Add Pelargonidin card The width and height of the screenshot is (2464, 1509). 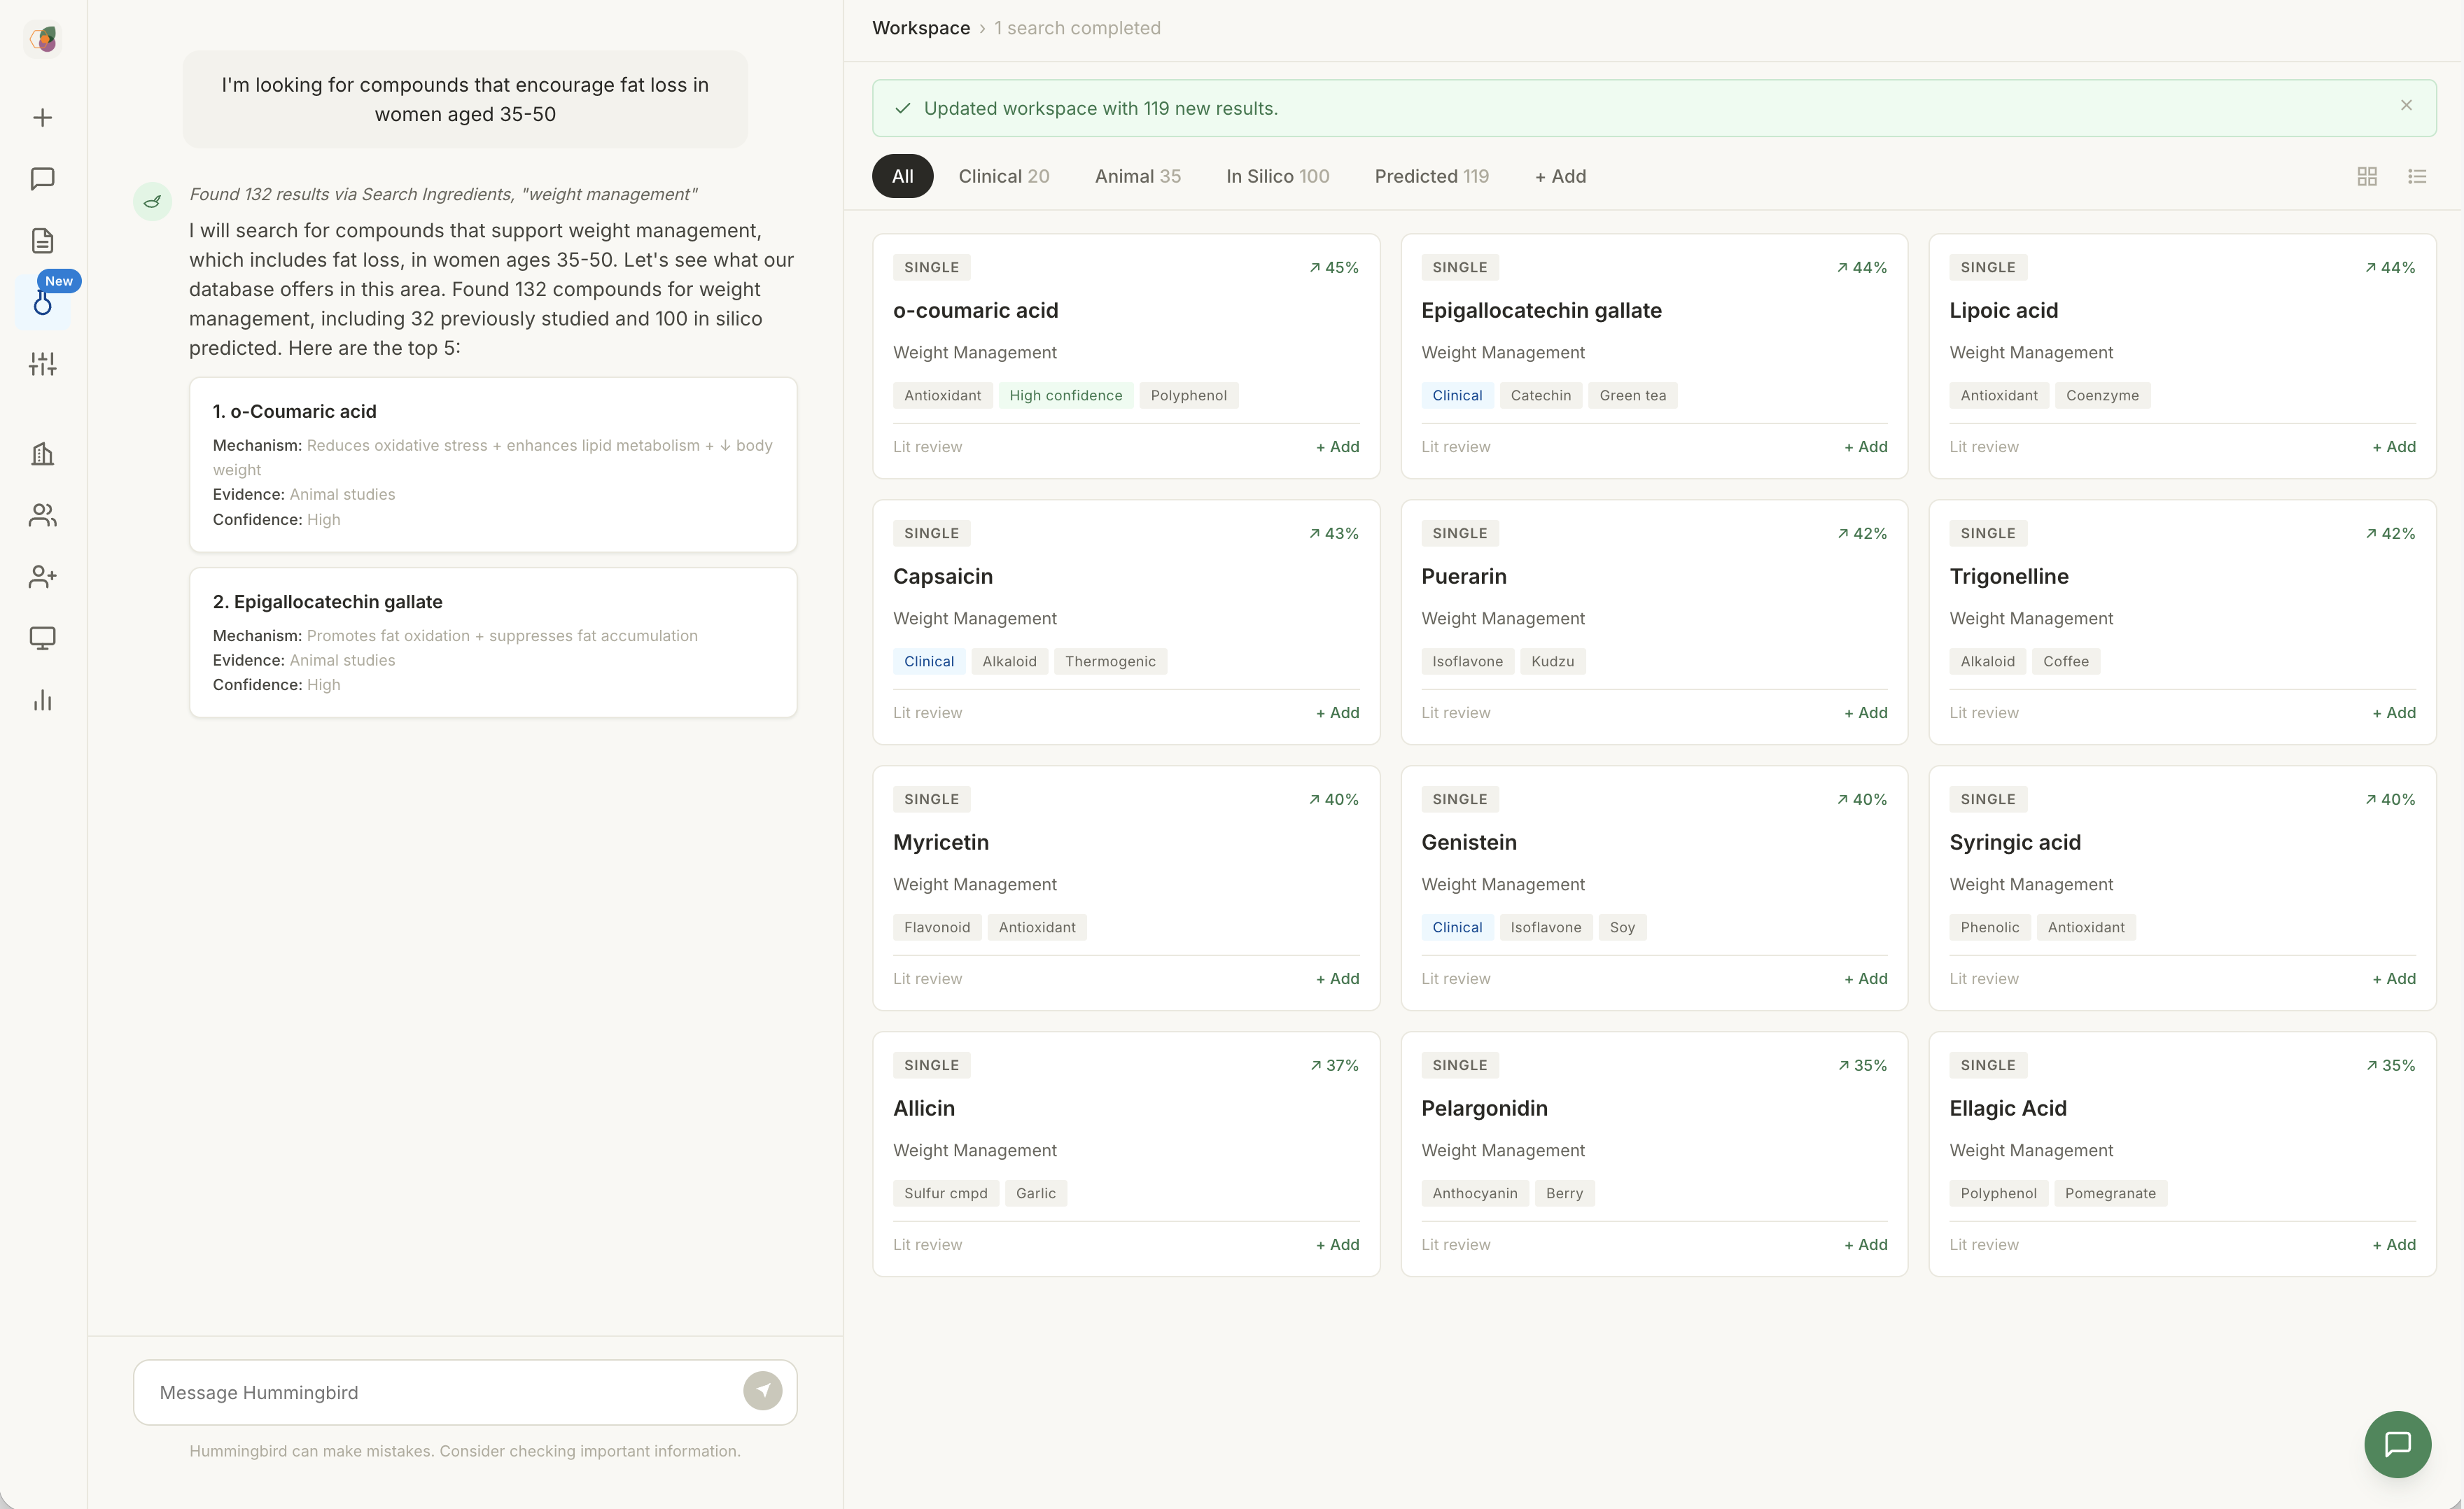pyautogui.click(x=1865, y=1245)
